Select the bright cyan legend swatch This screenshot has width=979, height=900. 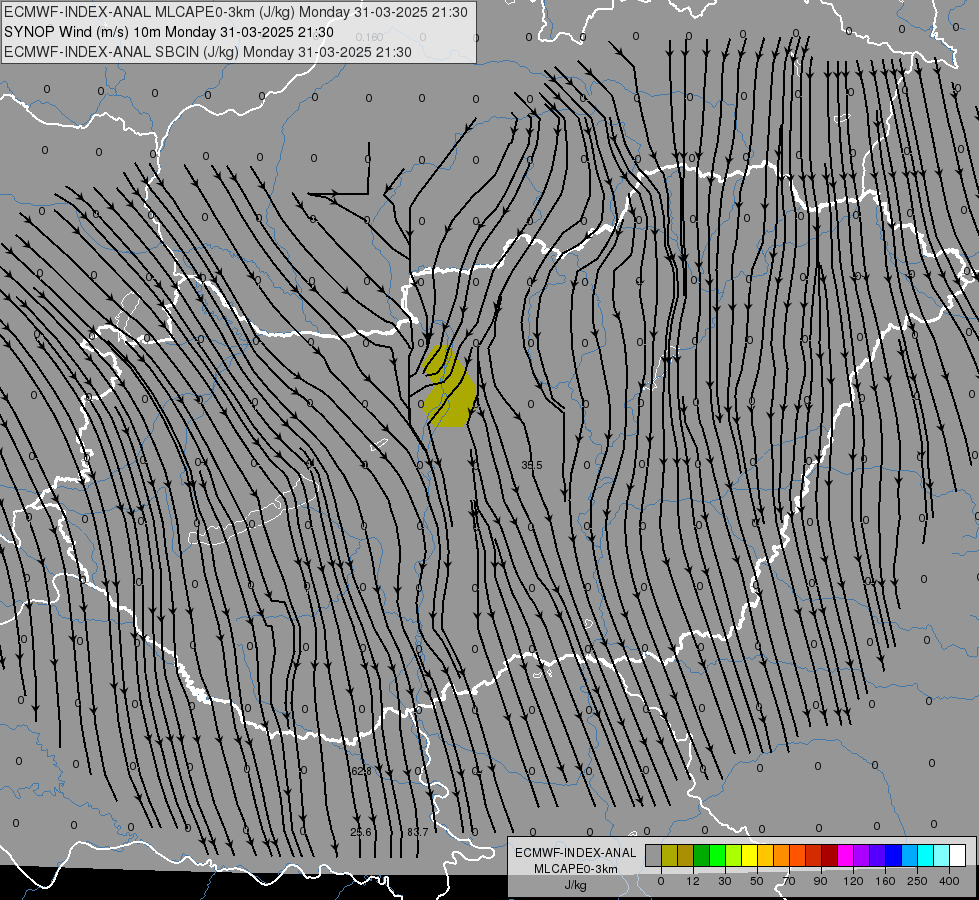click(x=925, y=855)
